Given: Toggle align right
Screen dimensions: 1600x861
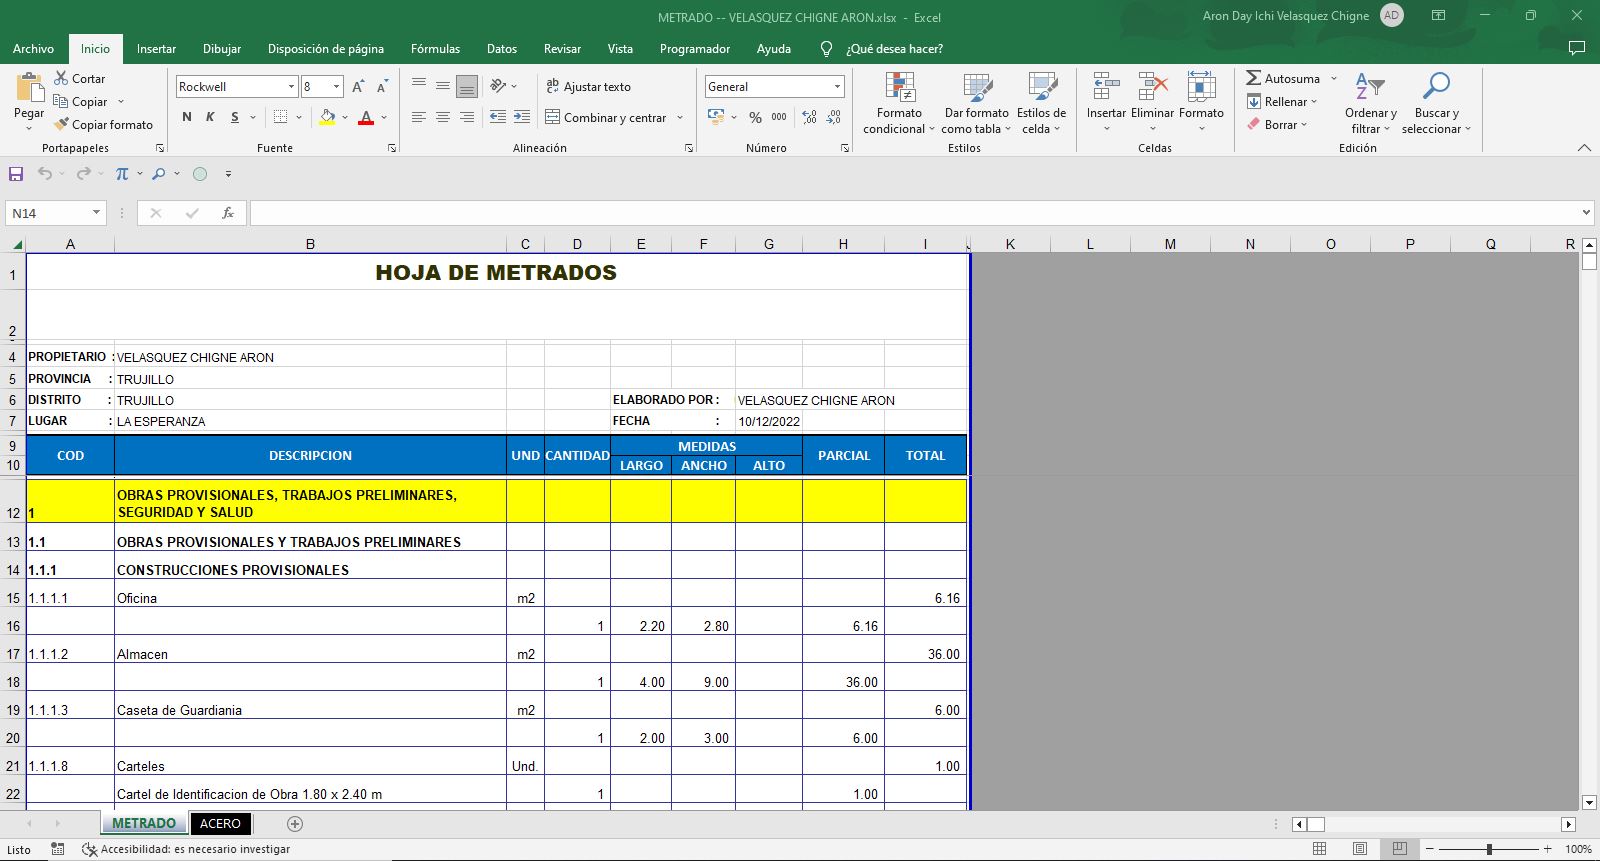Looking at the screenshot, I should pos(466,117).
